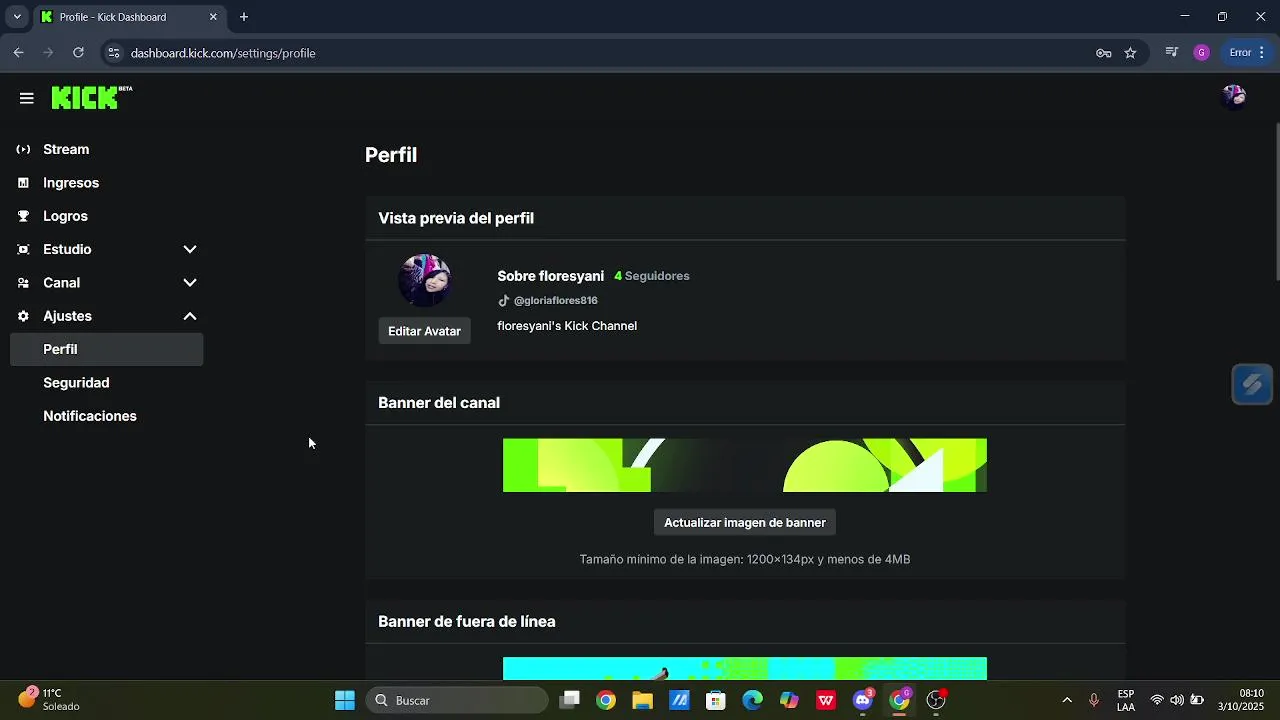
Task: Click the Sobre floresyani heading
Action: [x=551, y=276]
